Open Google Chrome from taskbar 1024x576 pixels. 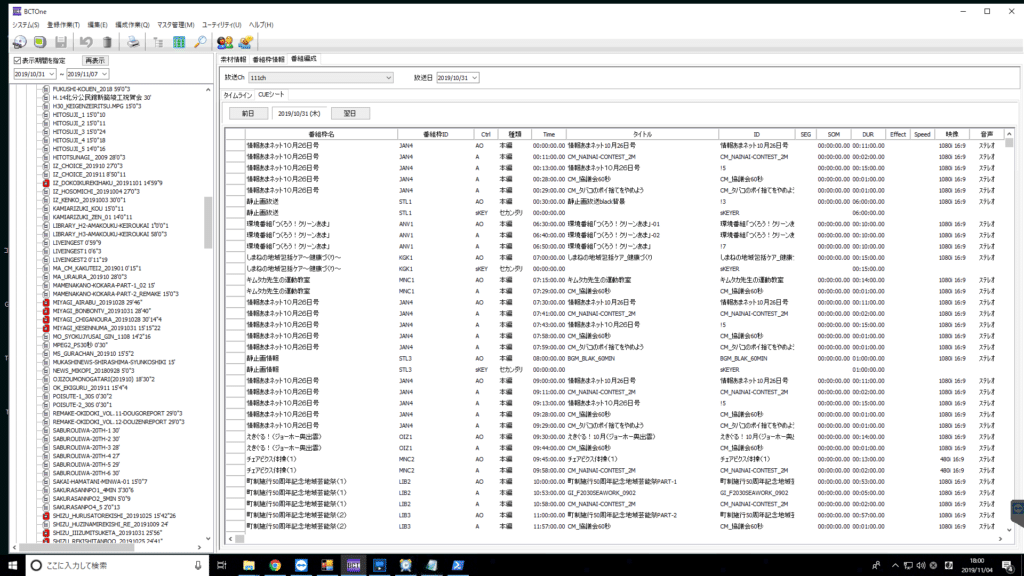[x=275, y=566]
